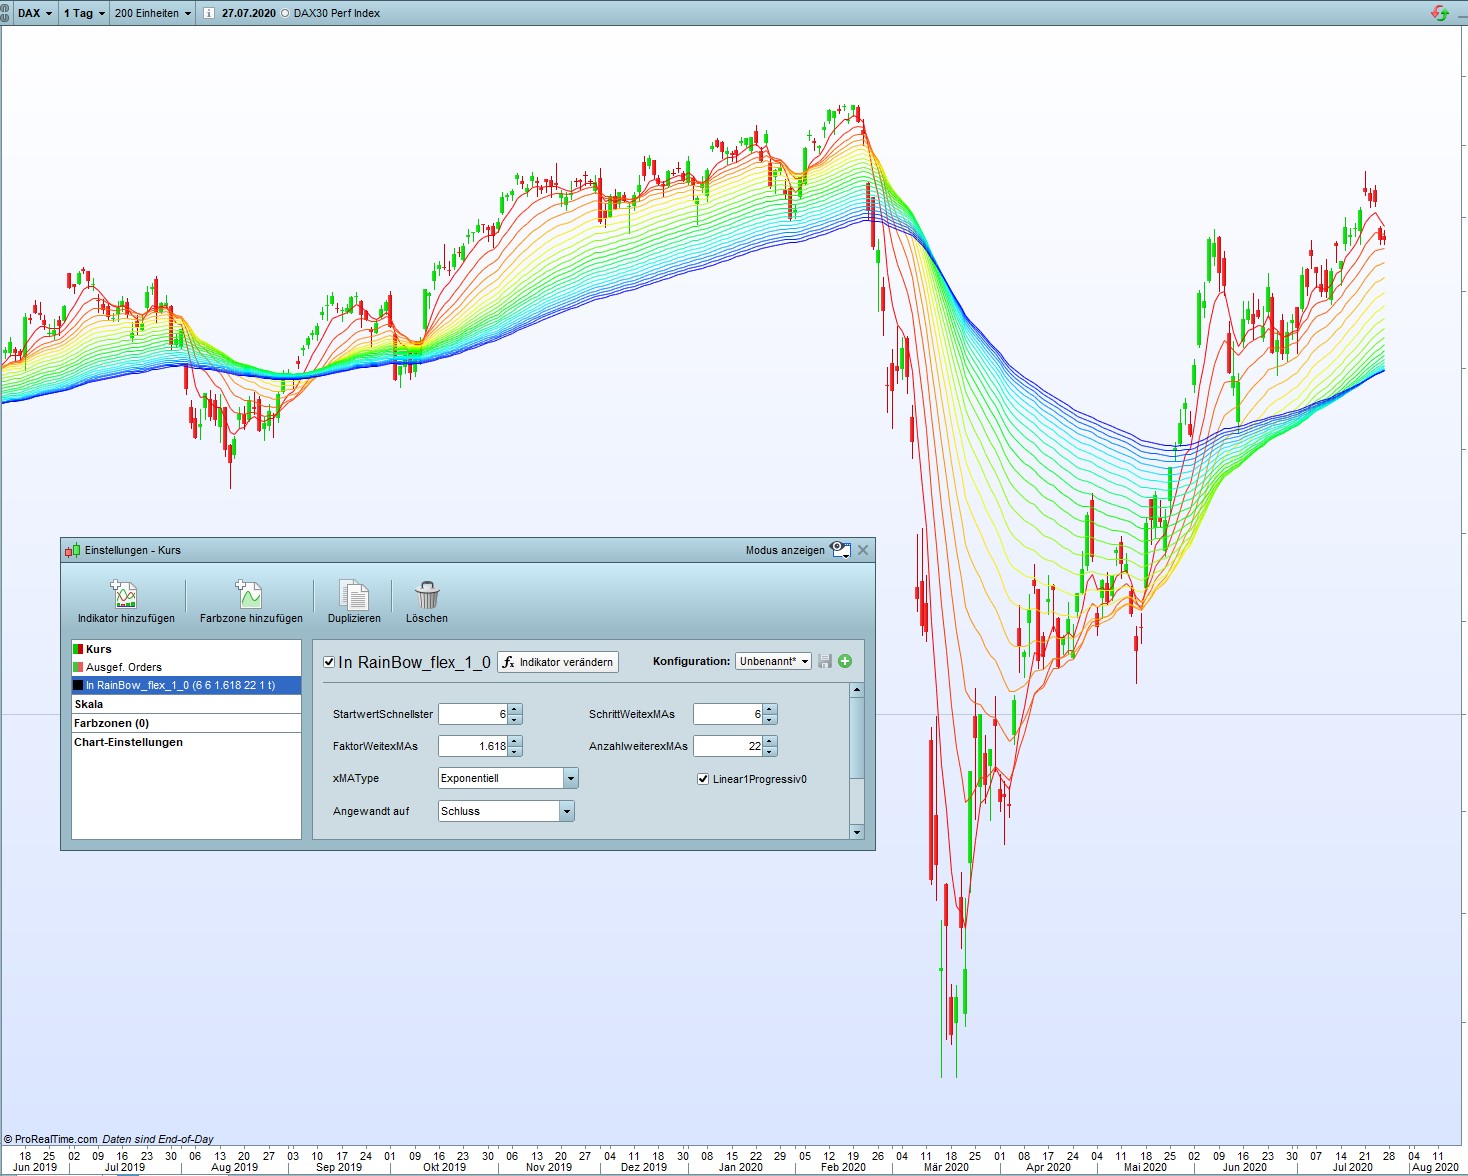Click the FaktorWeitexMAs input field

tap(473, 746)
